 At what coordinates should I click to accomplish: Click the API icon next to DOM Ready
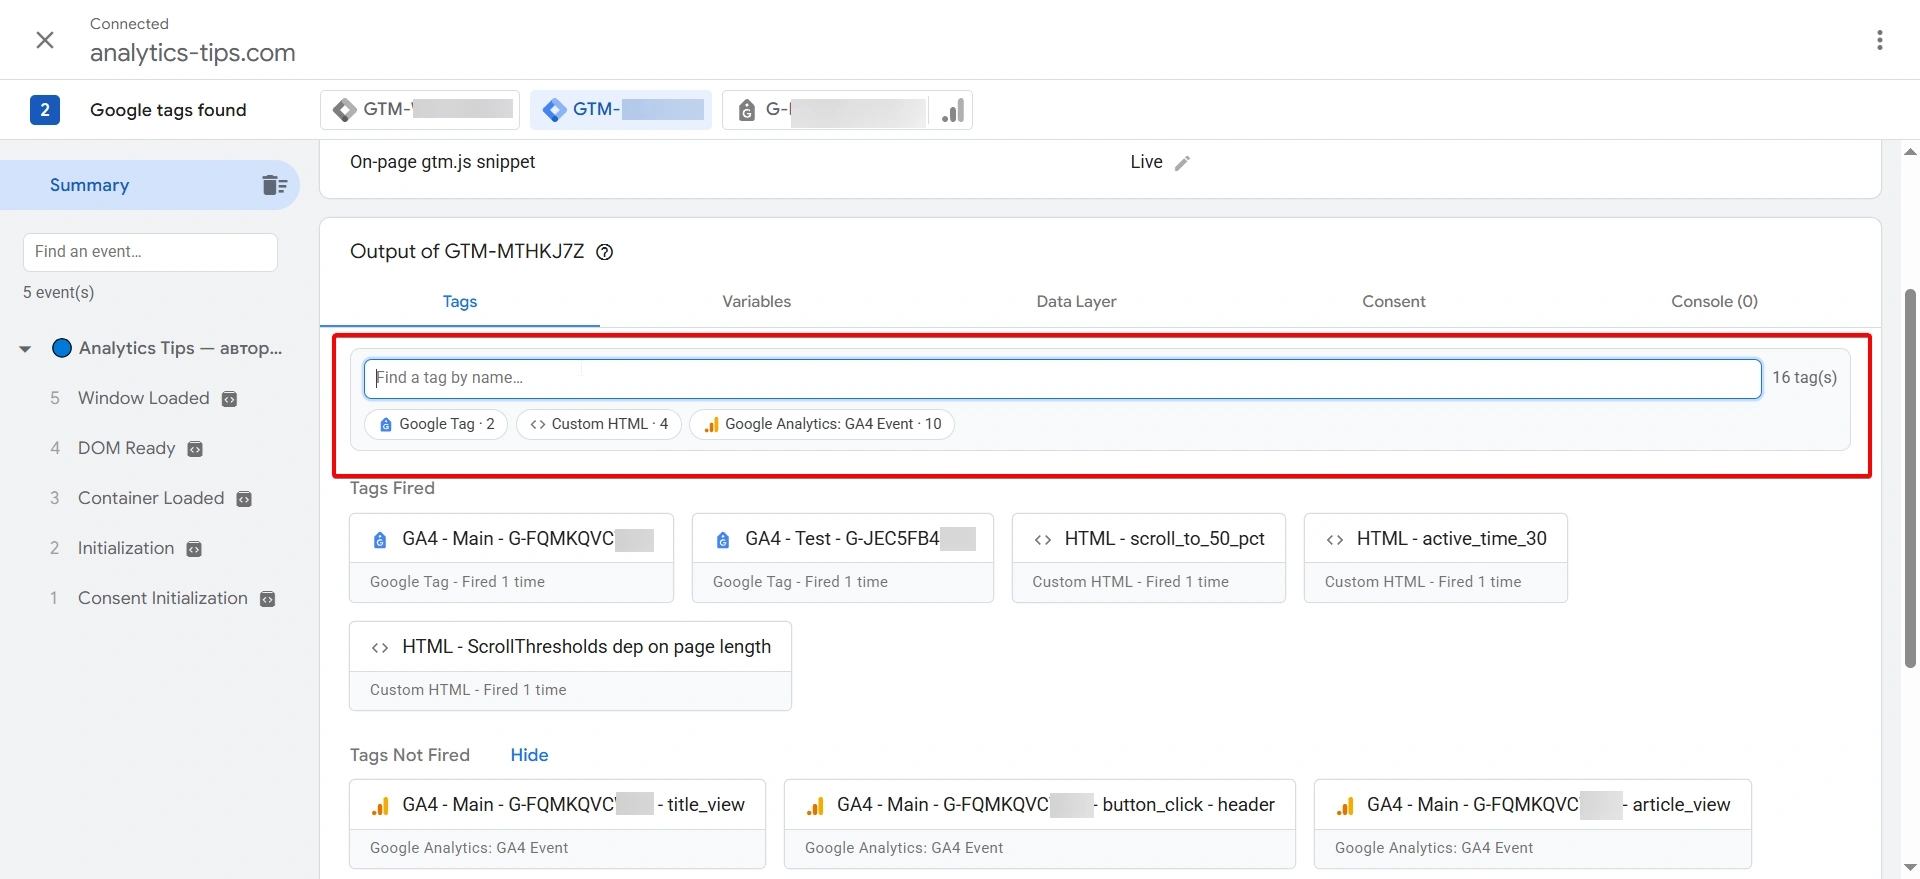point(195,449)
